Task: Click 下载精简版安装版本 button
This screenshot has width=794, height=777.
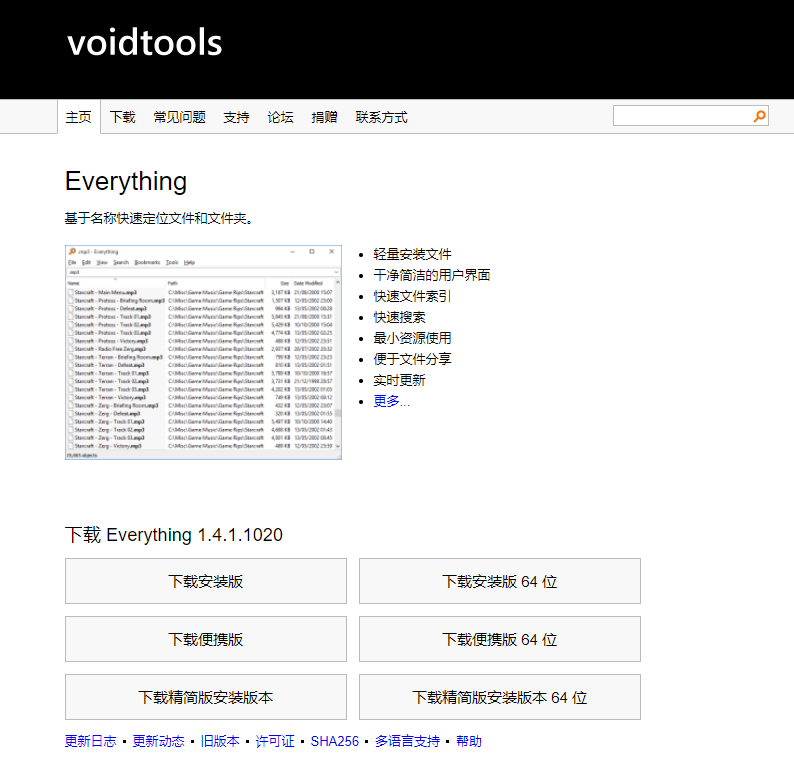Action: coord(206,697)
